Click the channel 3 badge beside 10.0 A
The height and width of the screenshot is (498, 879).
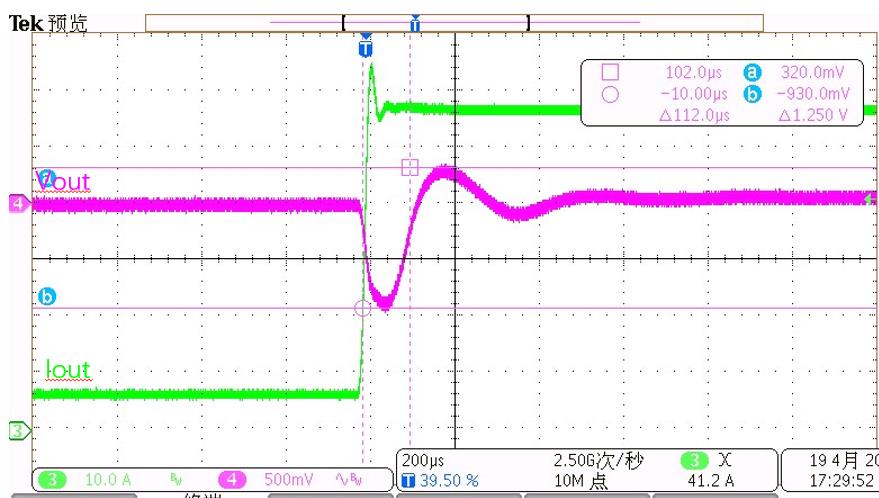point(53,479)
